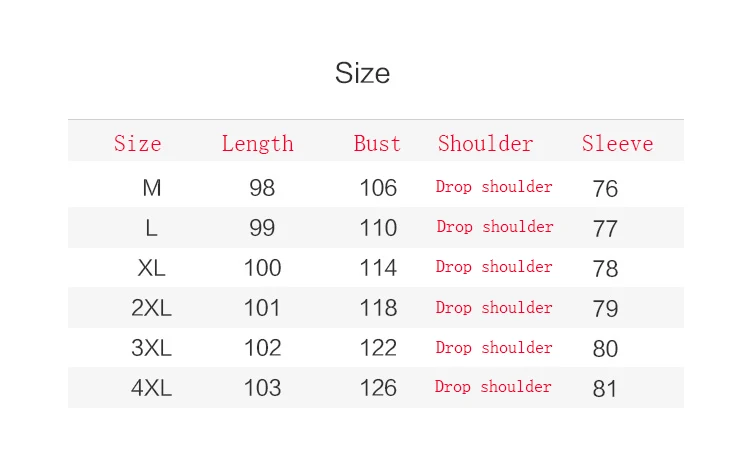Click length value 103 in 4XL row

click(x=263, y=388)
